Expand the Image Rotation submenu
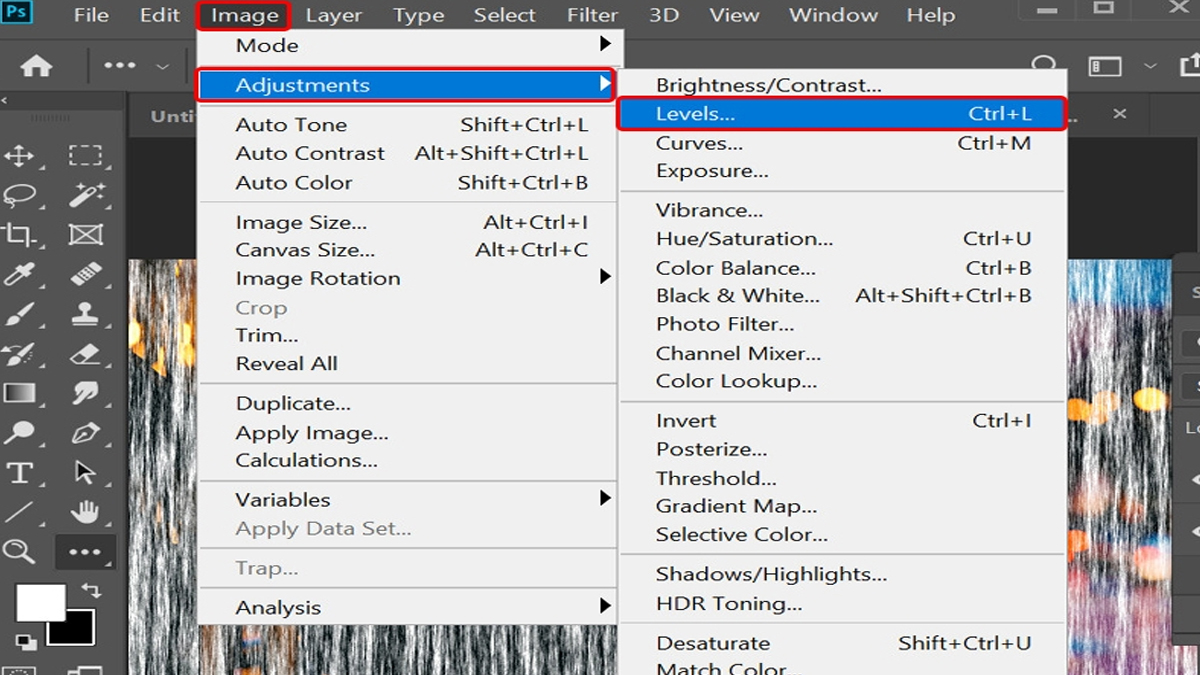 (x=316, y=278)
